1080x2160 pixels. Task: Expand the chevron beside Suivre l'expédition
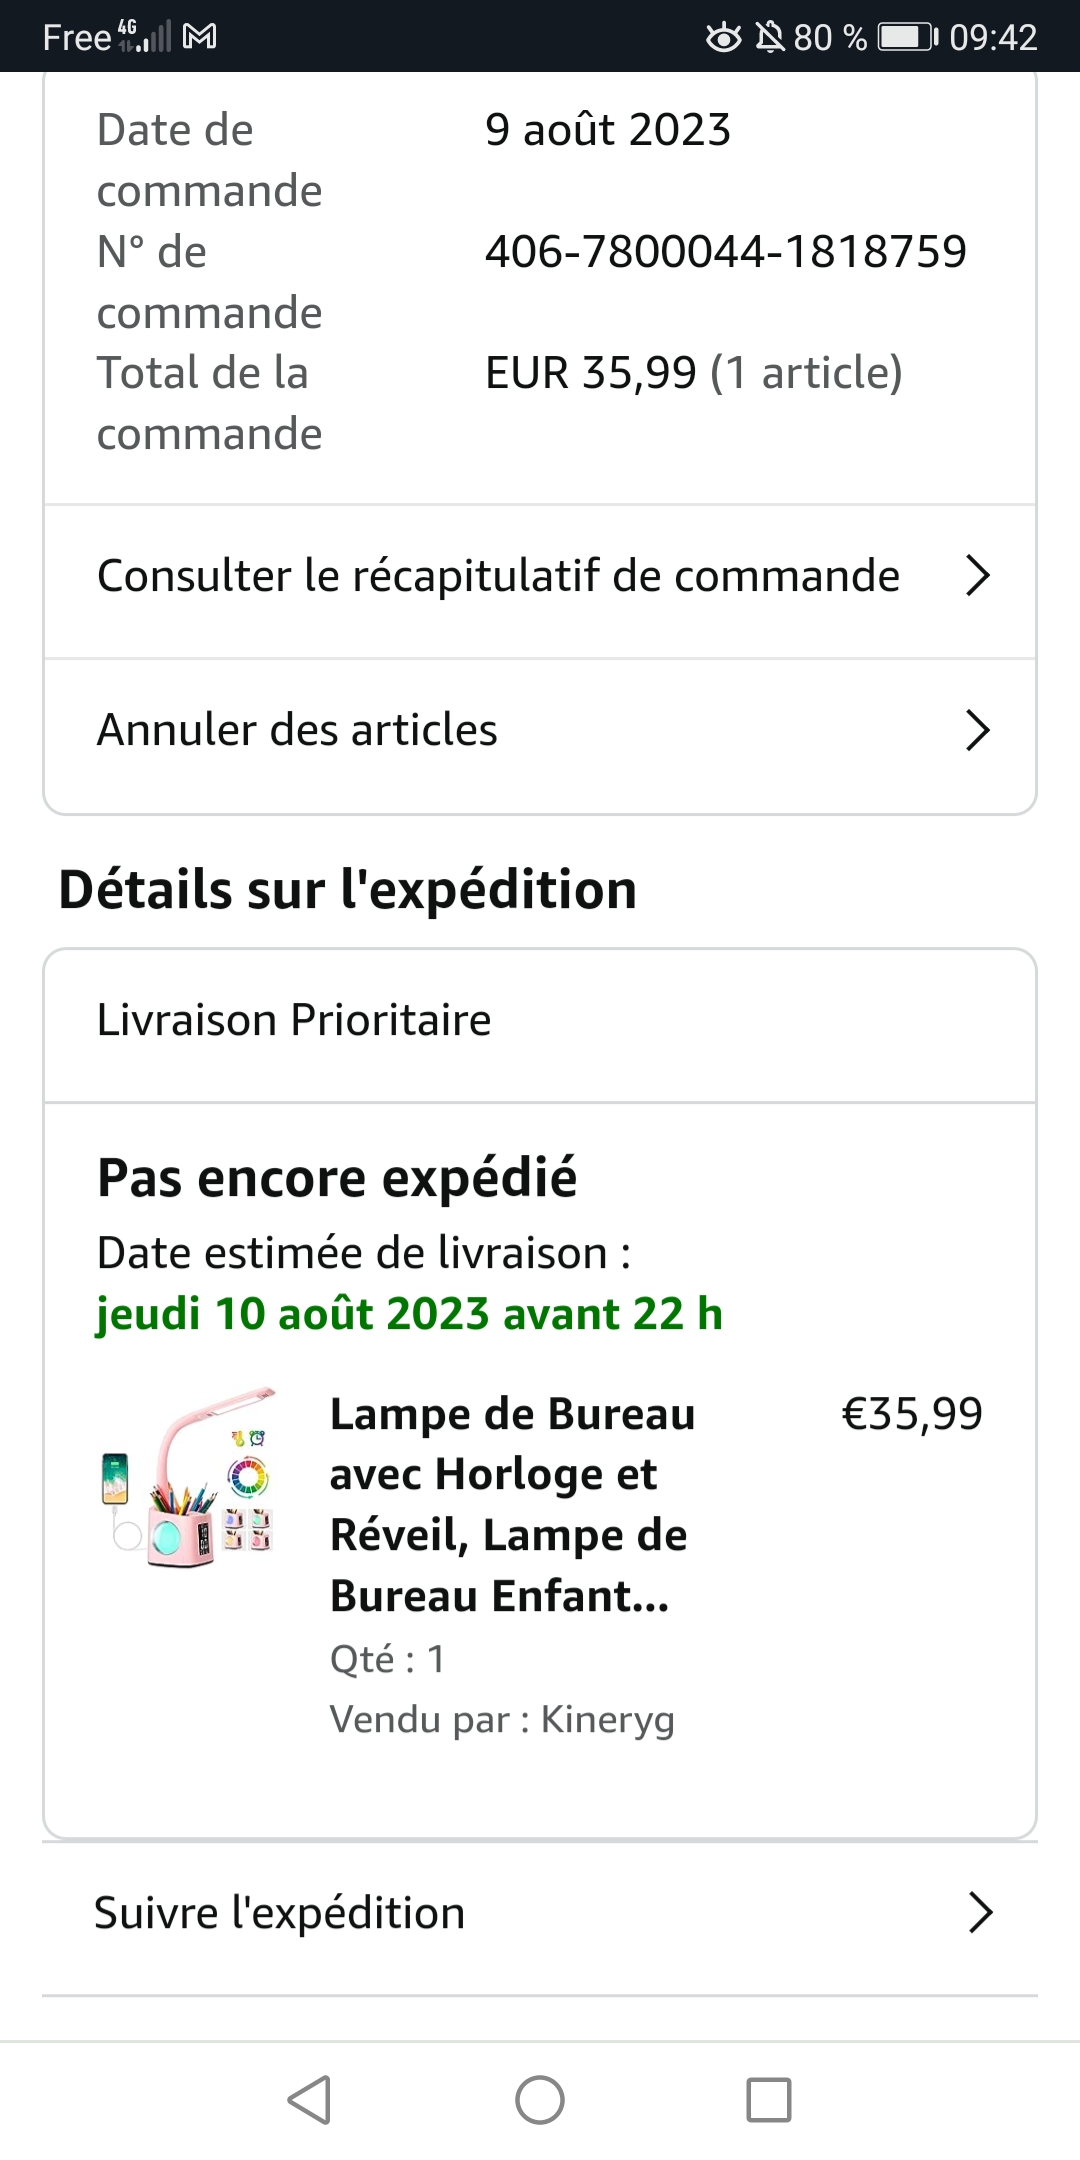pos(981,1912)
